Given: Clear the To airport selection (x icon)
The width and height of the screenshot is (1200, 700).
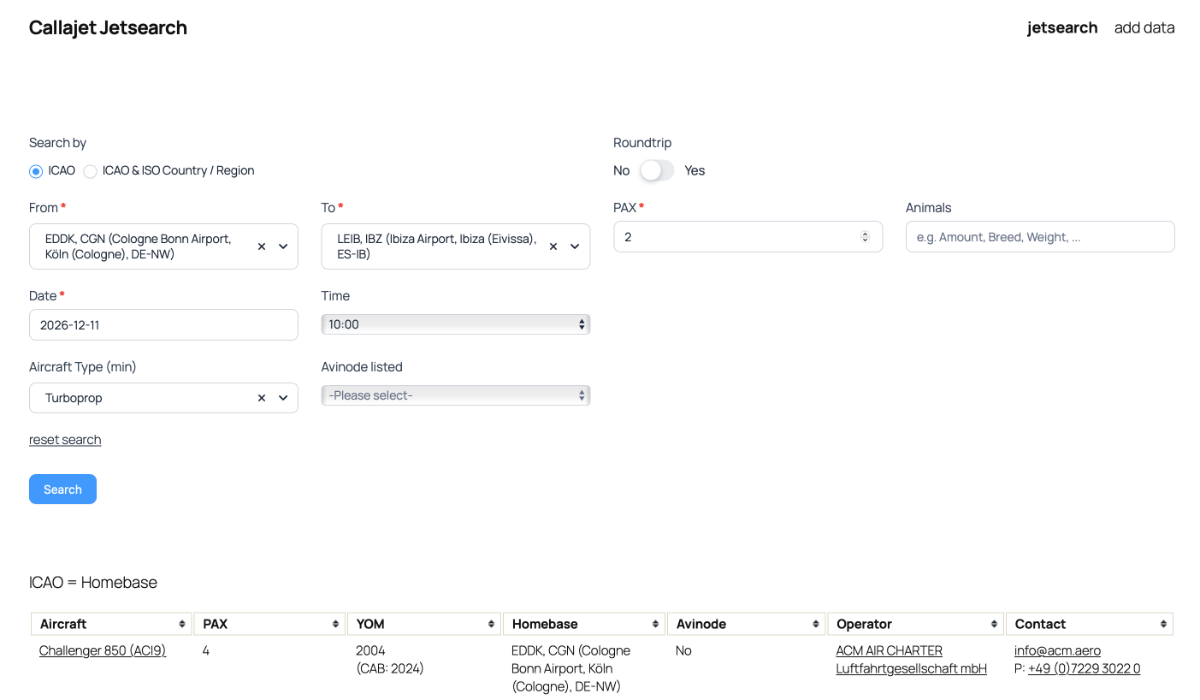Looking at the screenshot, I should [553, 247].
